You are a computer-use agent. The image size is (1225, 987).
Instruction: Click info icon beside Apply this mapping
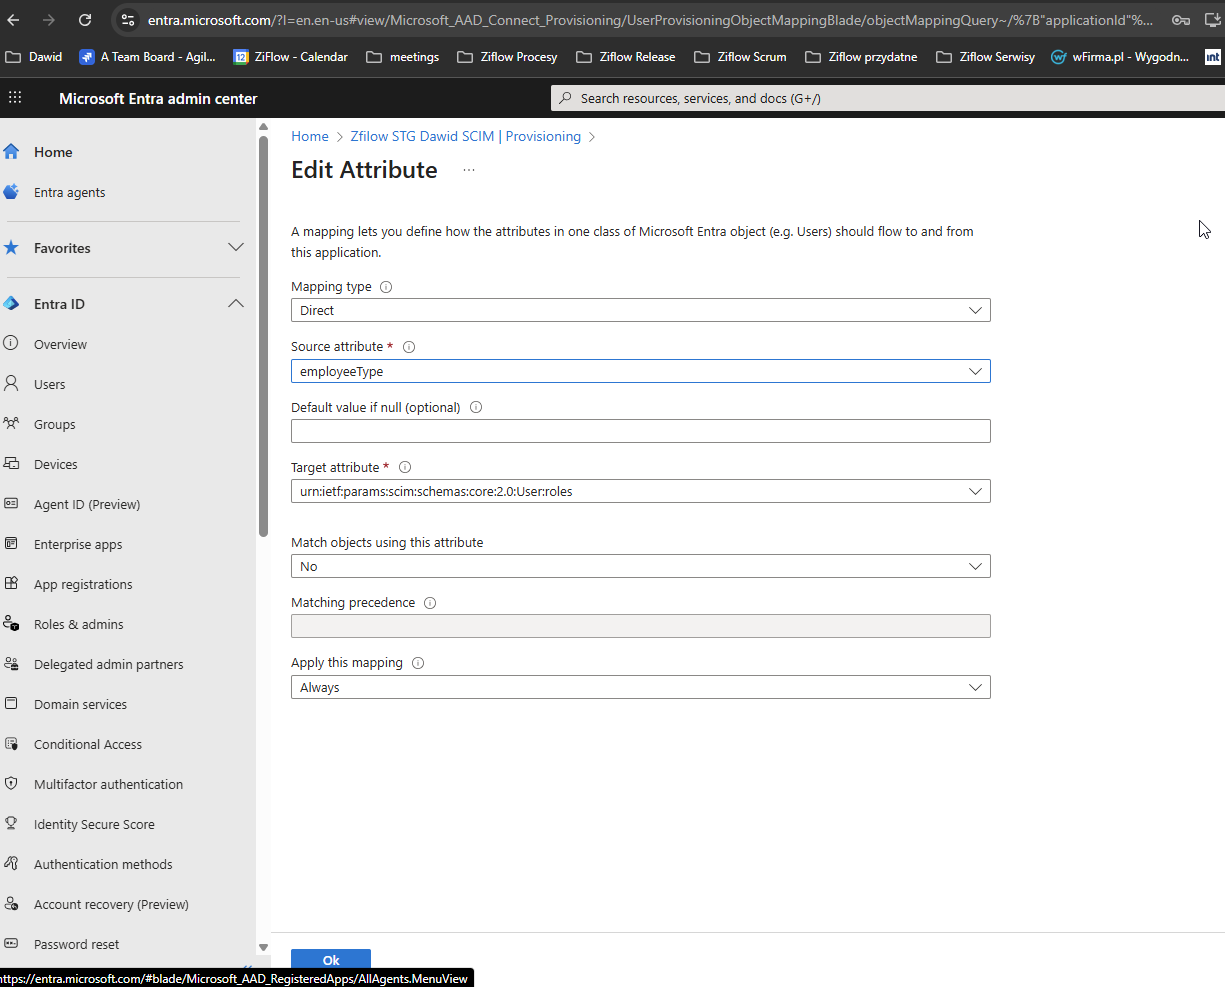click(x=418, y=663)
